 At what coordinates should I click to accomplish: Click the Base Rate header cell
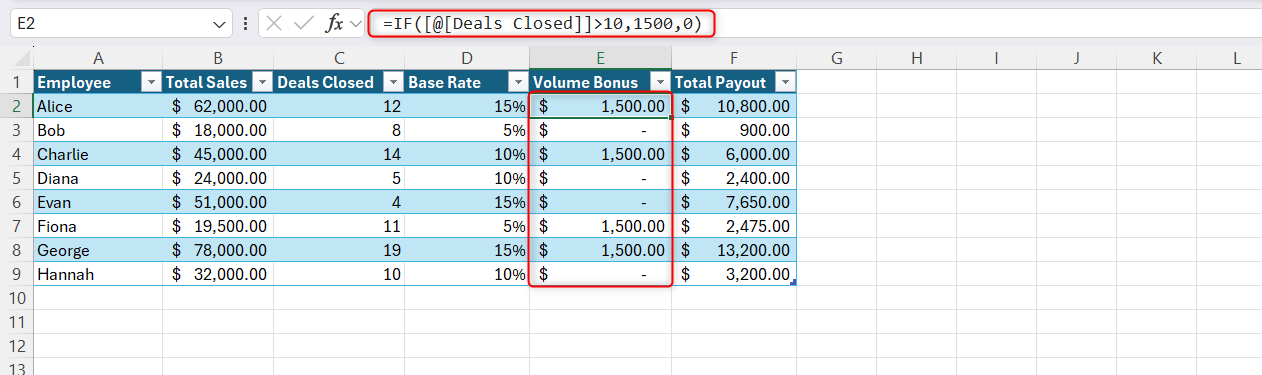(467, 82)
